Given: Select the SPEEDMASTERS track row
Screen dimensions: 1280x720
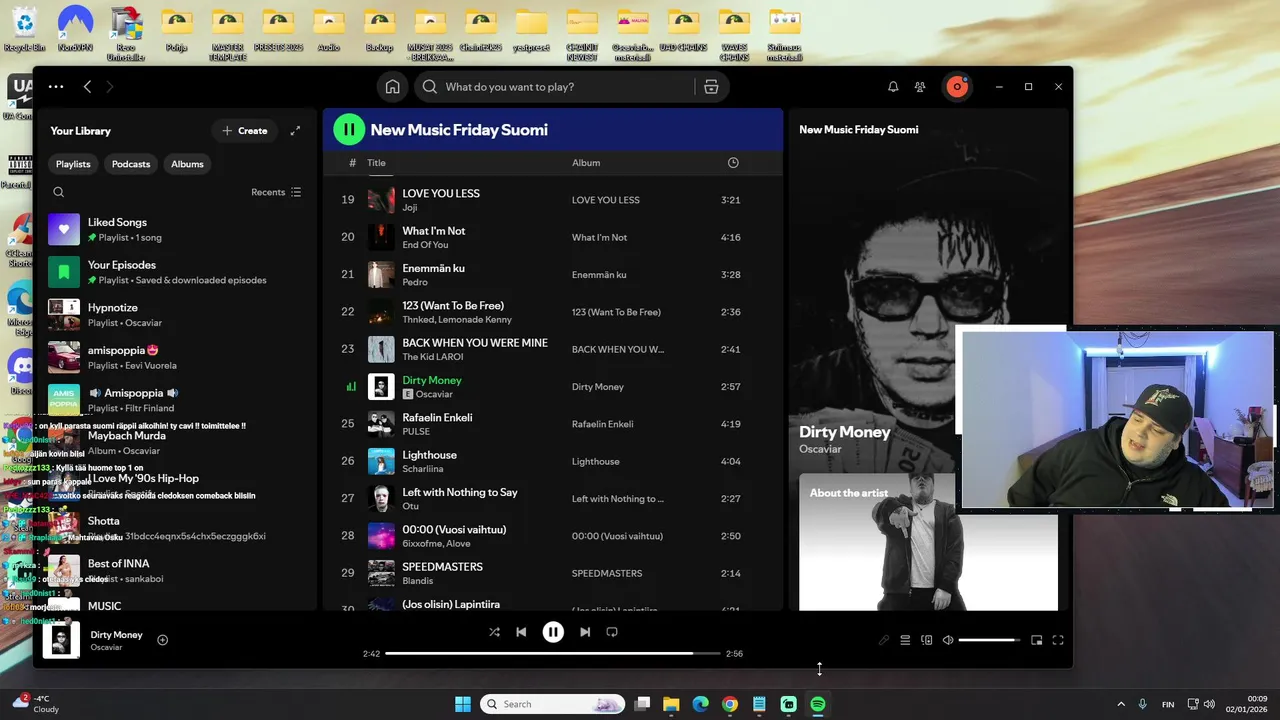Looking at the screenshot, I should [552, 573].
